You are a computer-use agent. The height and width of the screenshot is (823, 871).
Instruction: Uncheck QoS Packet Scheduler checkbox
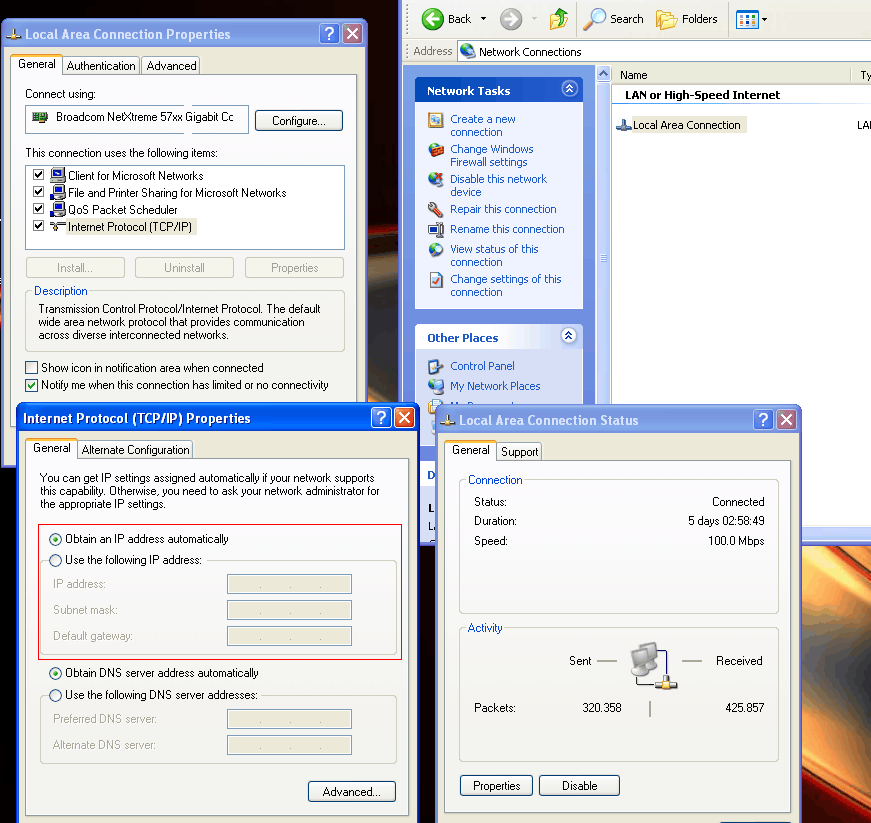pyautogui.click(x=38, y=209)
